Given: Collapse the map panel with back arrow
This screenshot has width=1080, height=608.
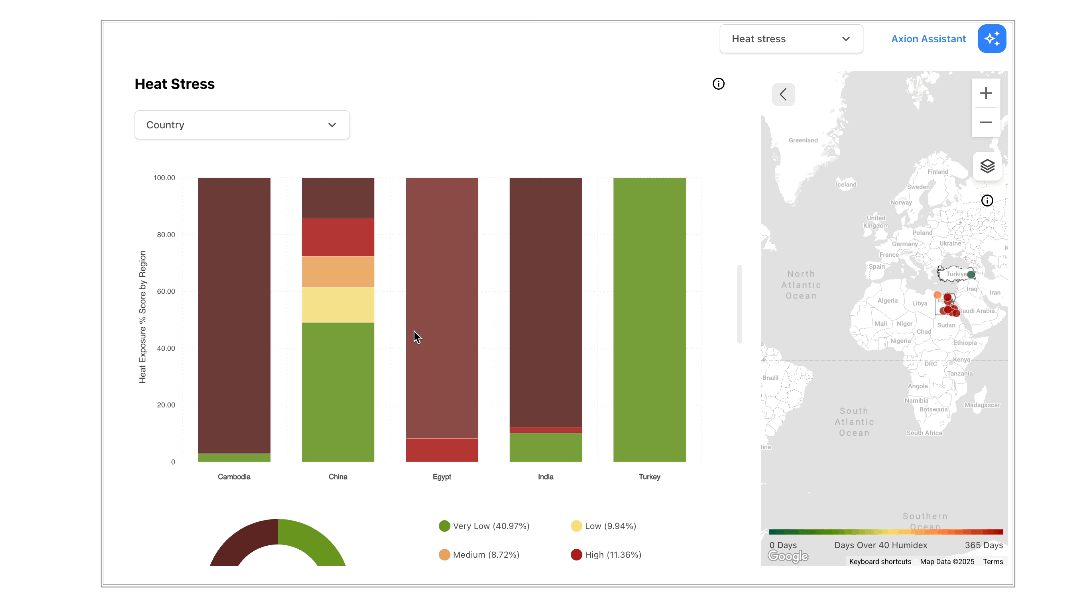Looking at the screenshot, I should [783, 94].
